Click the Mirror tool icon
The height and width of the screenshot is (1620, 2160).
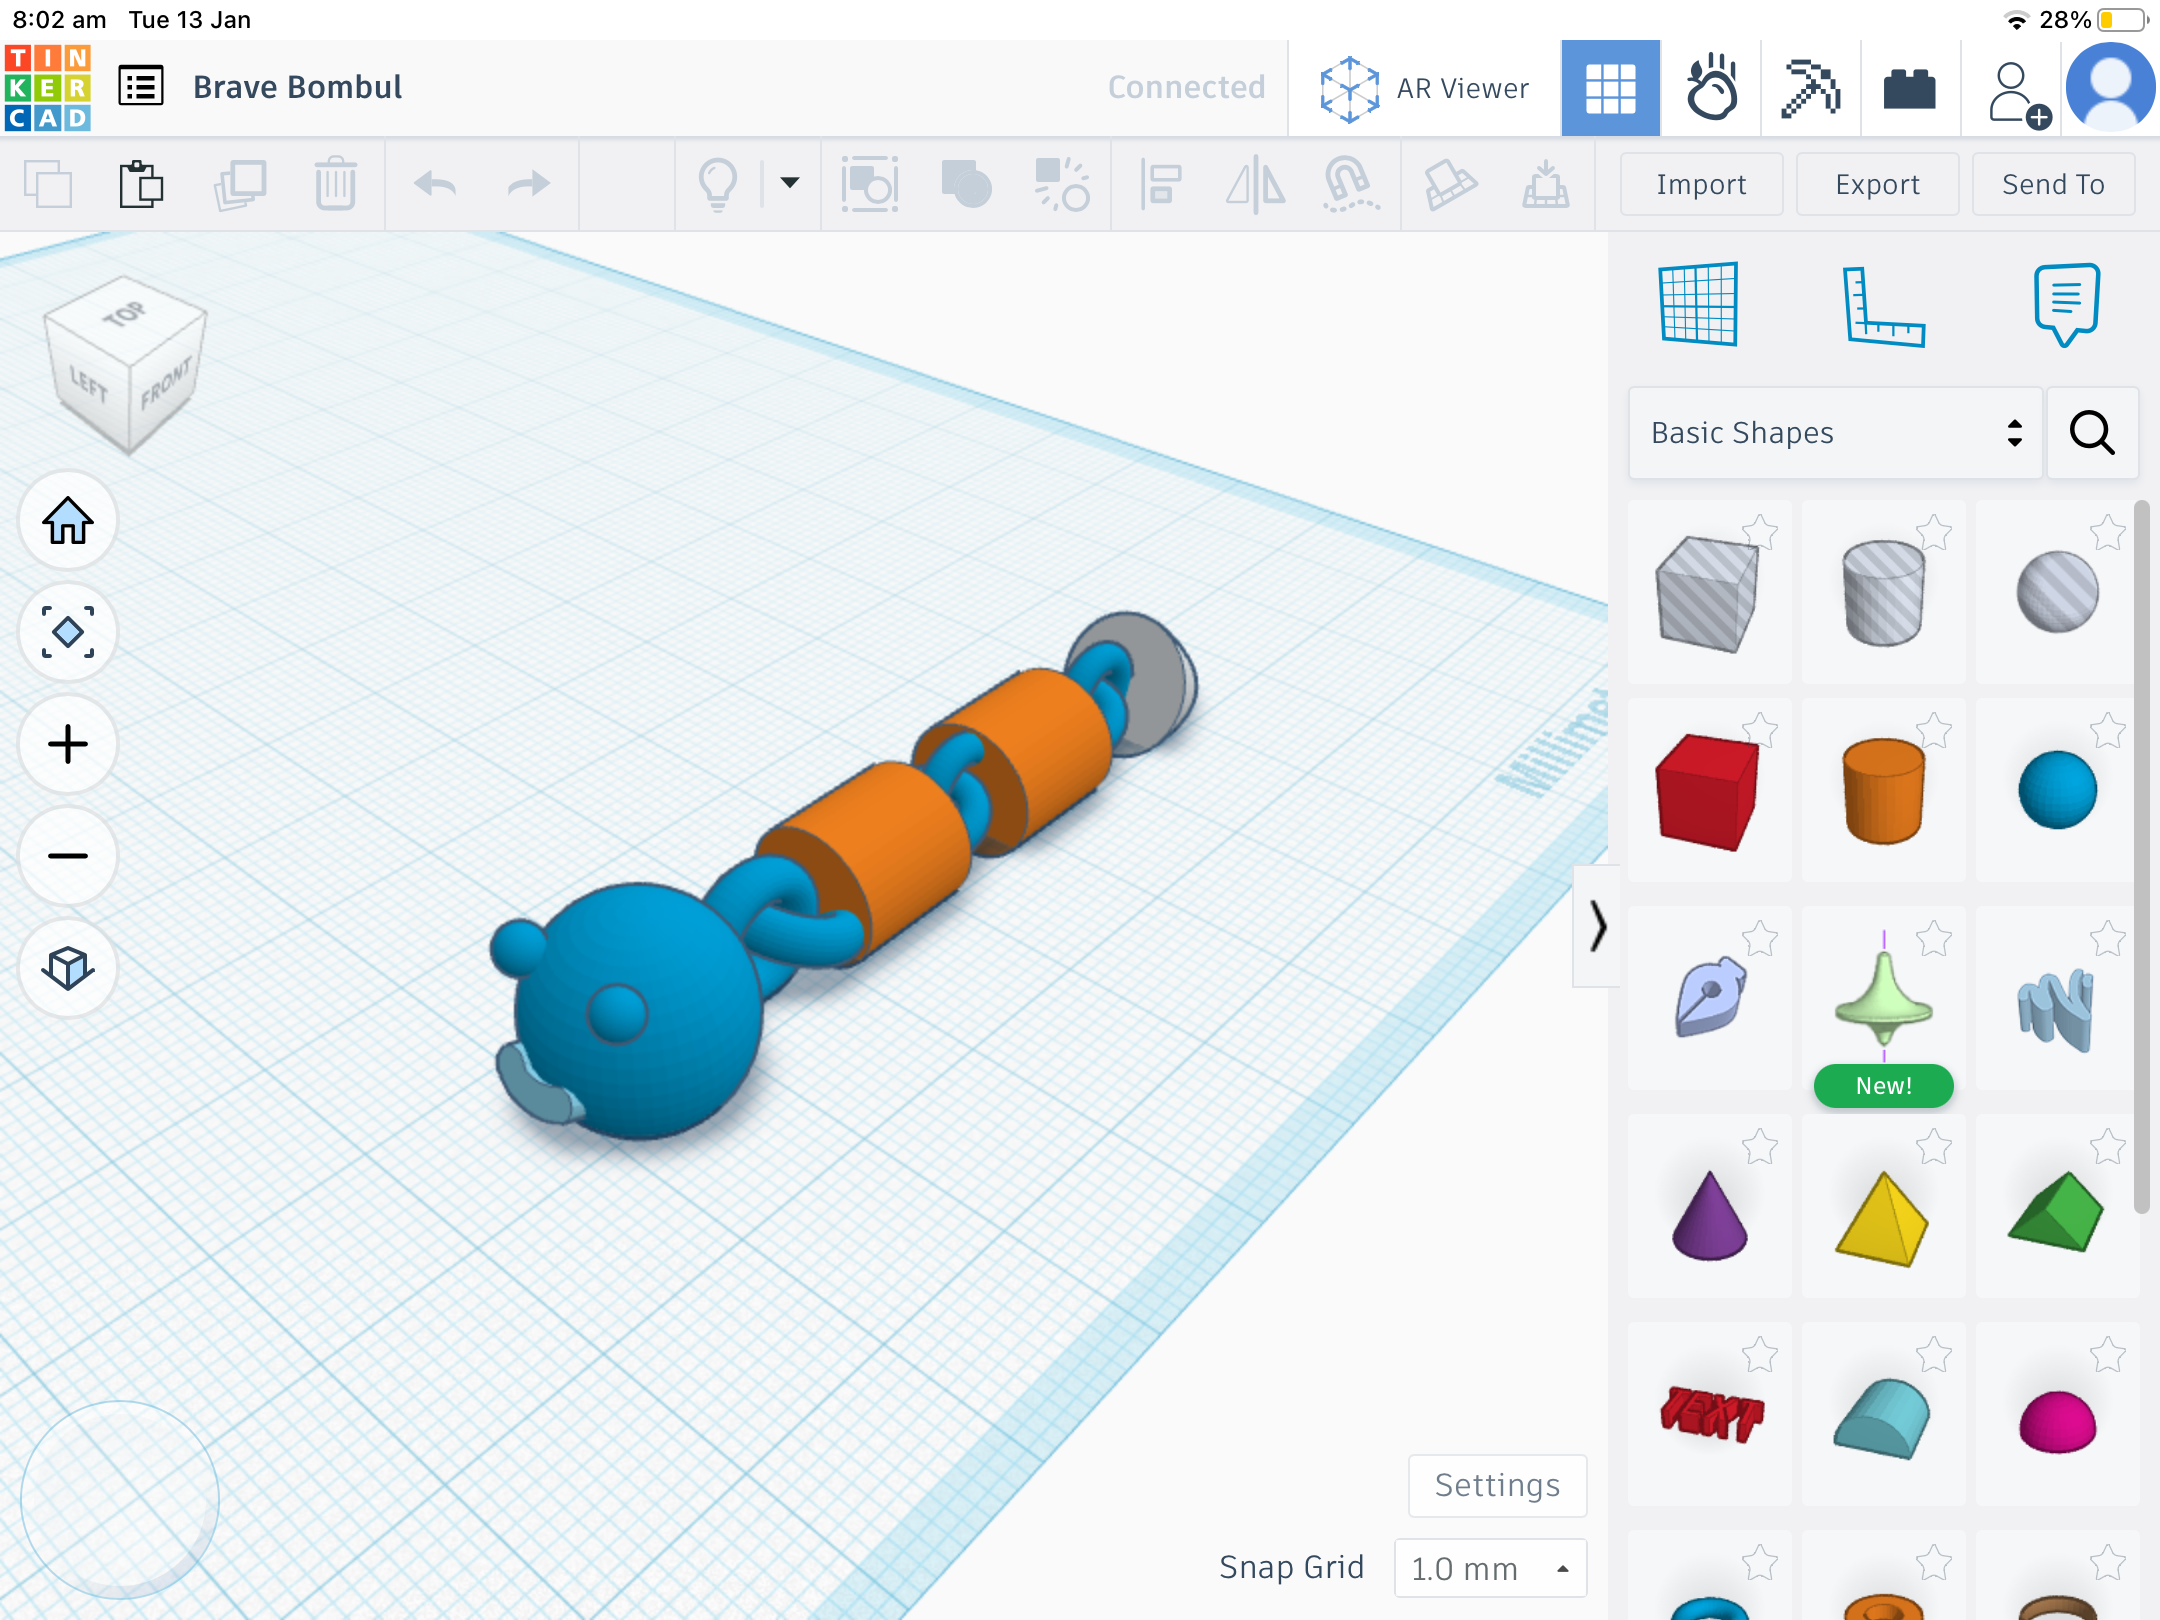tap(1256, 184)
